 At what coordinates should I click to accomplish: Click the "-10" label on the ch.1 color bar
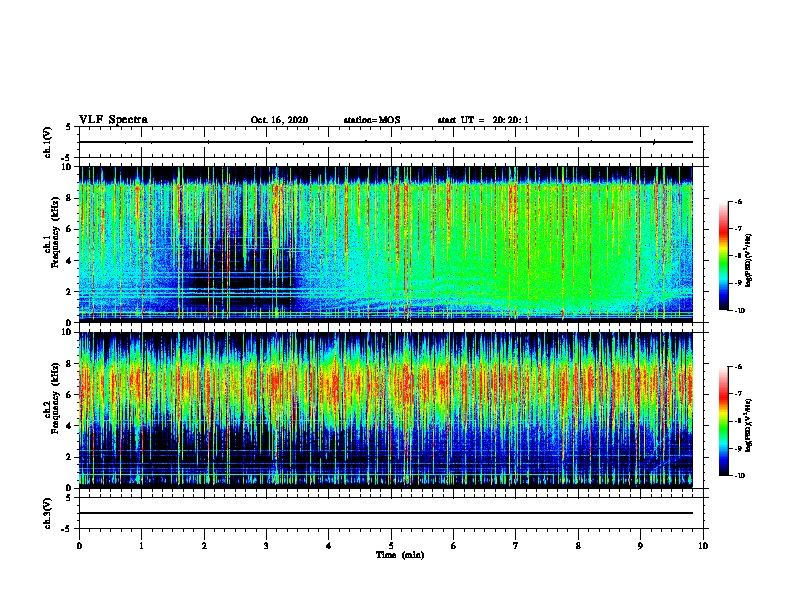739,311
